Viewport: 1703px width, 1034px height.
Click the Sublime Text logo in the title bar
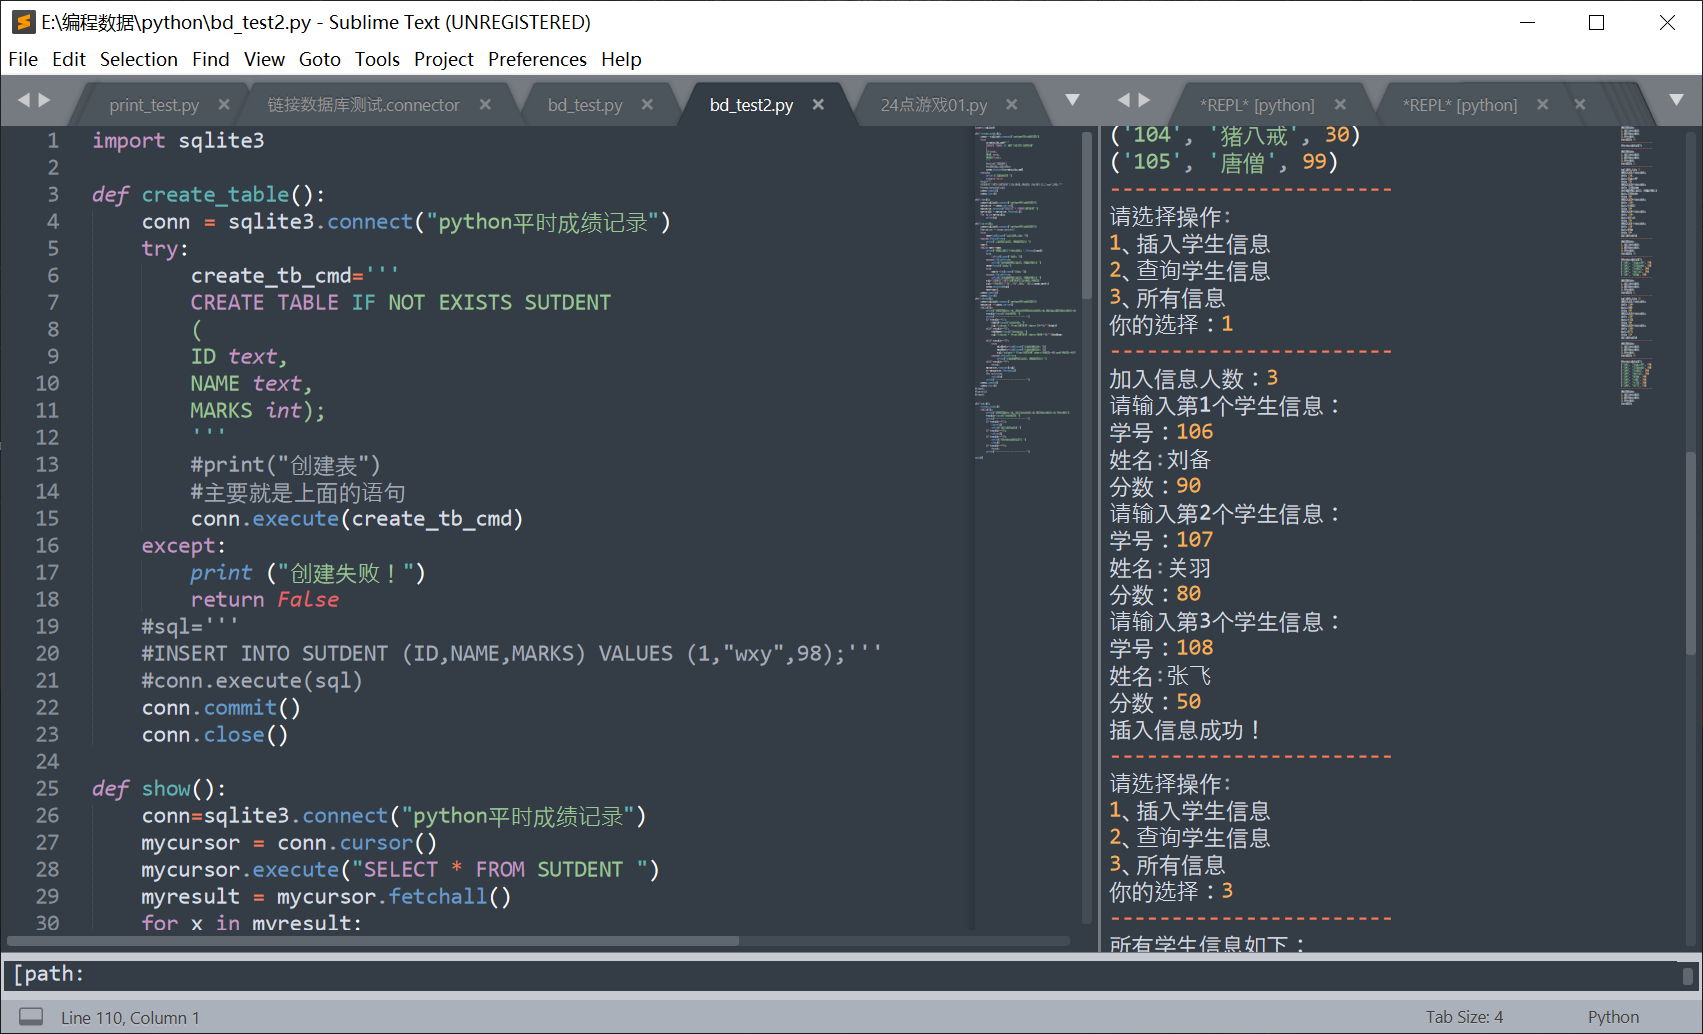[22, 22]
